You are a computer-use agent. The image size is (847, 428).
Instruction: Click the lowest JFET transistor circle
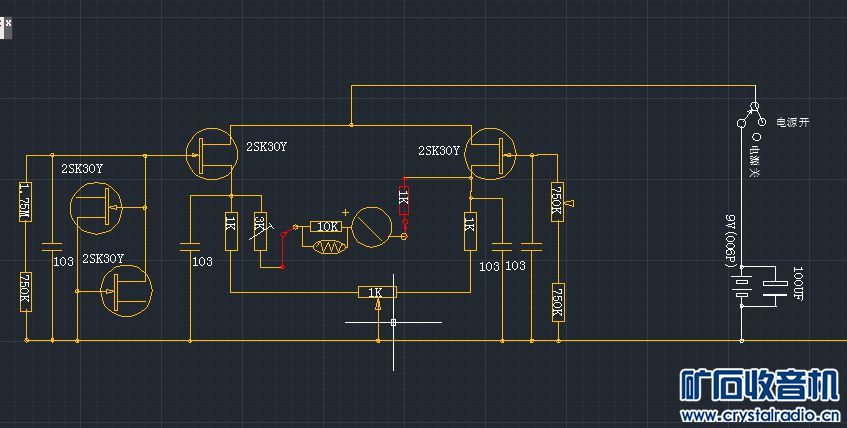tap(127, 291)
